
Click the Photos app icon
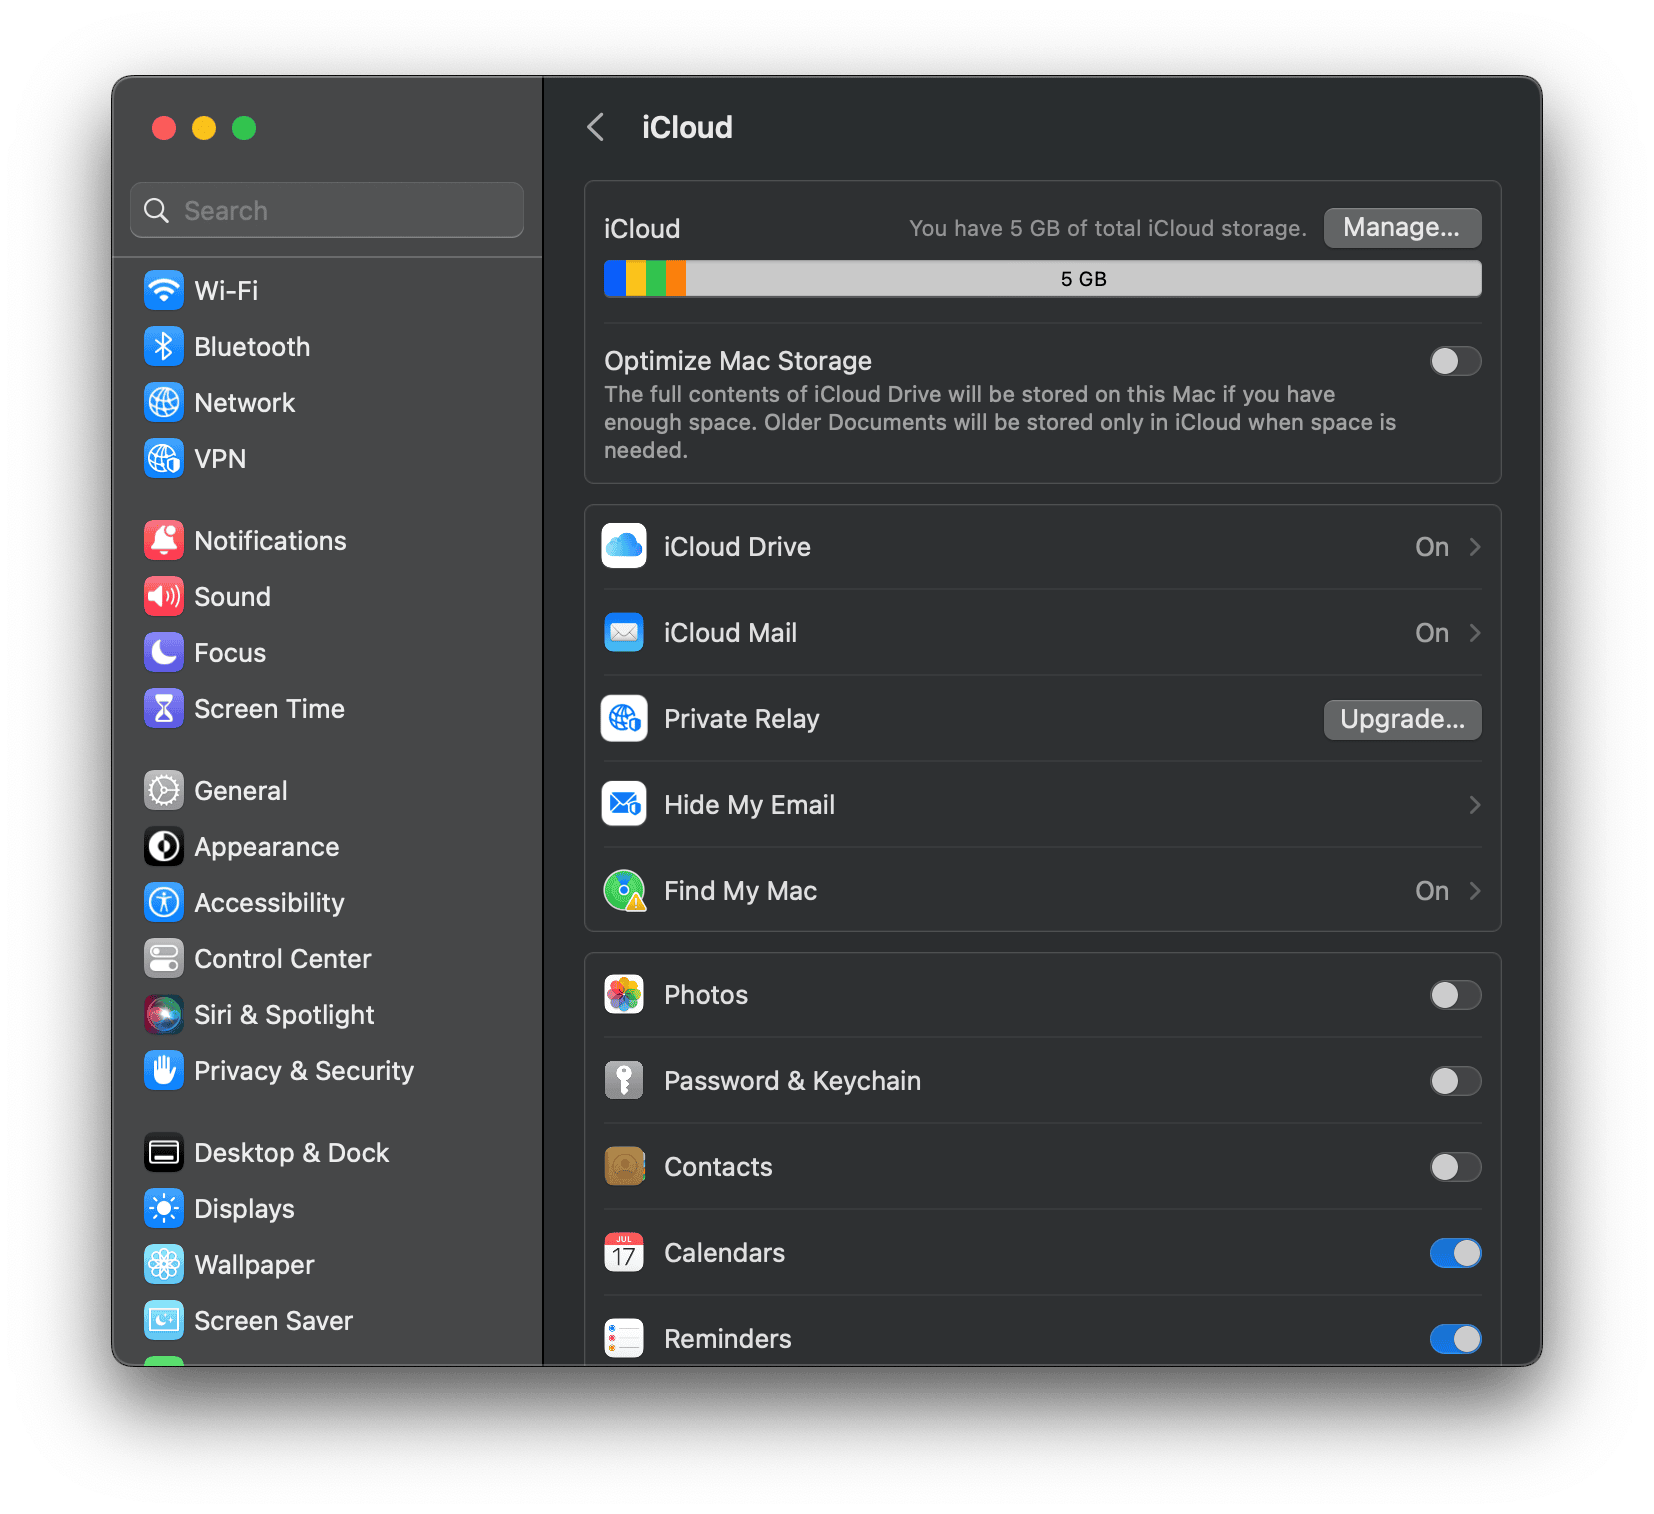624,995
